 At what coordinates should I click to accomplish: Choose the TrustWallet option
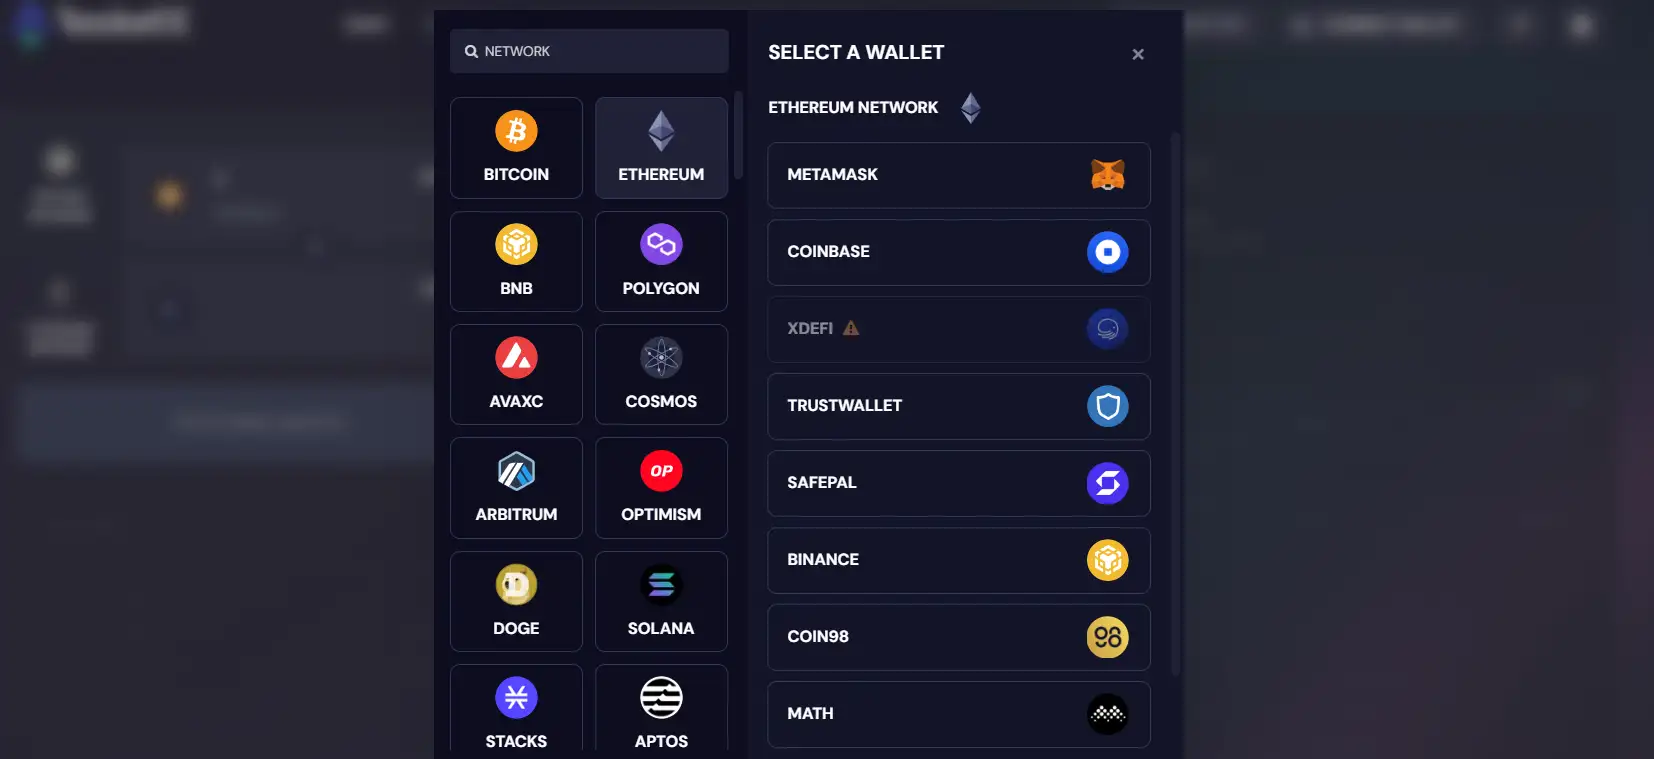958,406
